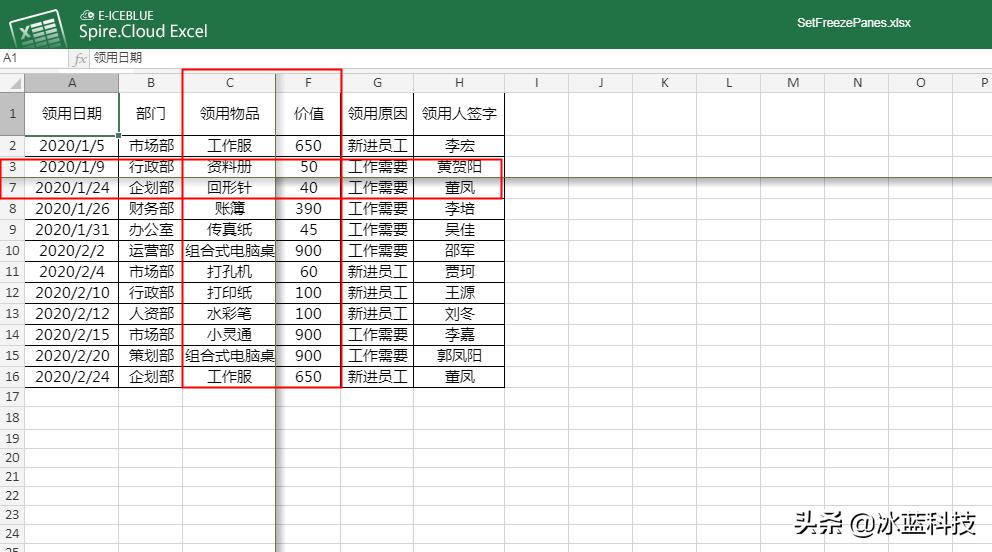Click the 打印纸 item cell
The image size is (992, 552).
(230, 293)
